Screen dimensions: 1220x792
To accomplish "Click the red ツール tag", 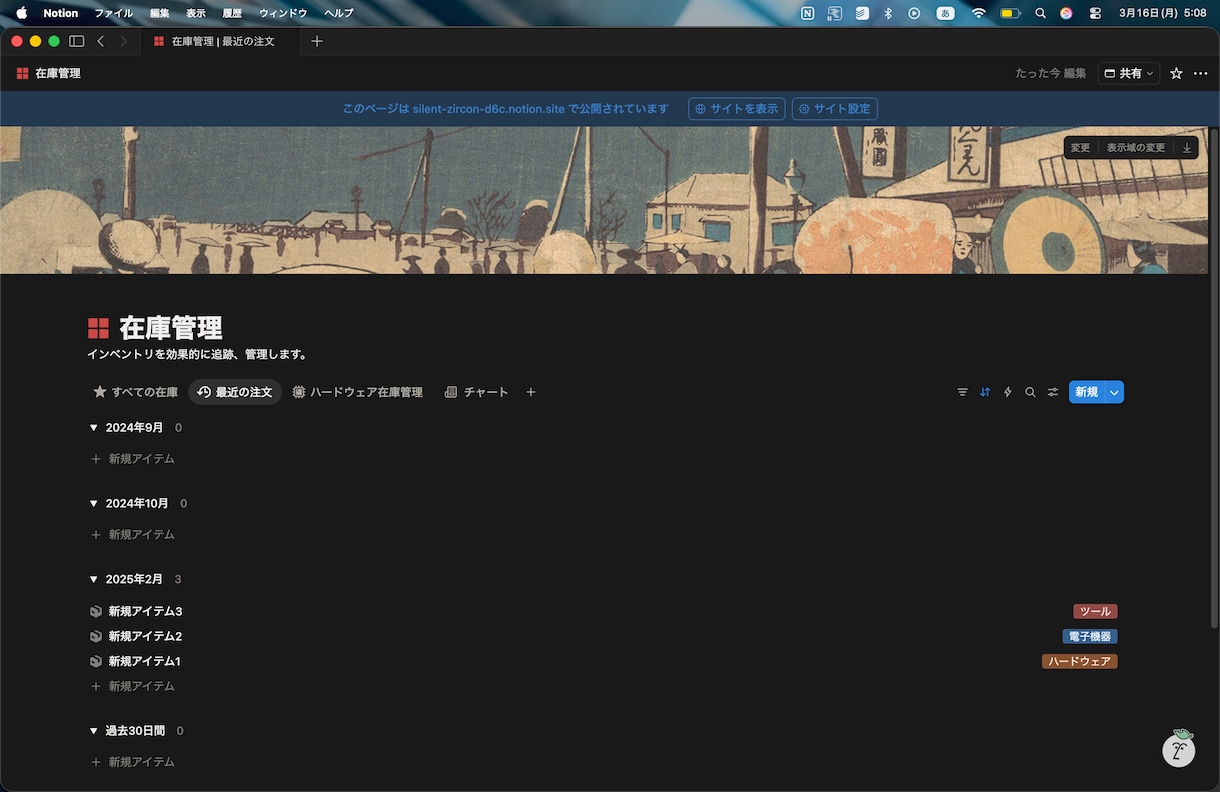I will (x=1095, y=611).
